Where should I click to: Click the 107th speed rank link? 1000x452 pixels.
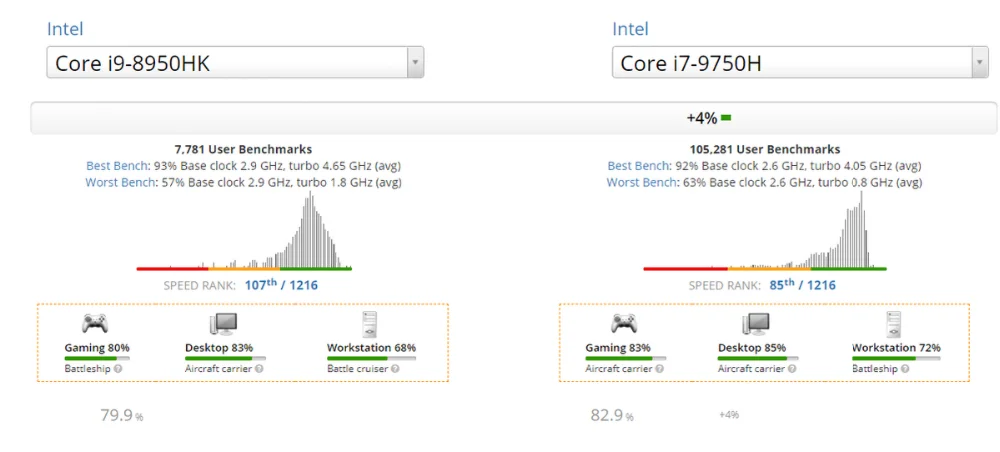point(259,285)
